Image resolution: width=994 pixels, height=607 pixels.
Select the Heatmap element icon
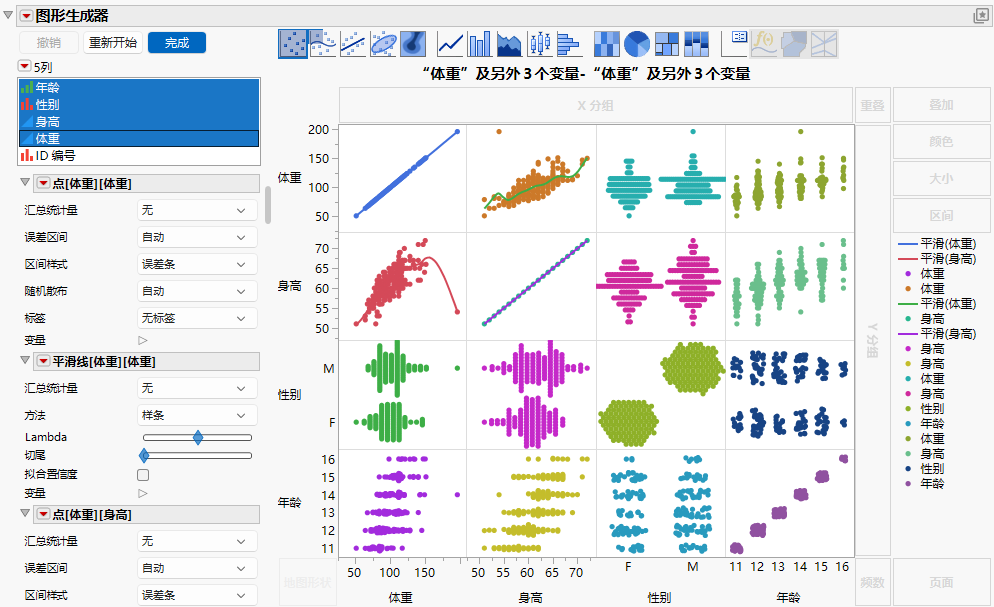(607, 44)
